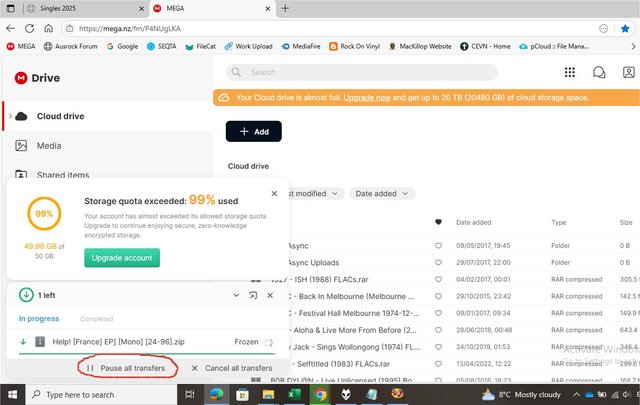Open File Explorer from taskbar
This screenshot has height=405, width=640.
click(268, 394)
